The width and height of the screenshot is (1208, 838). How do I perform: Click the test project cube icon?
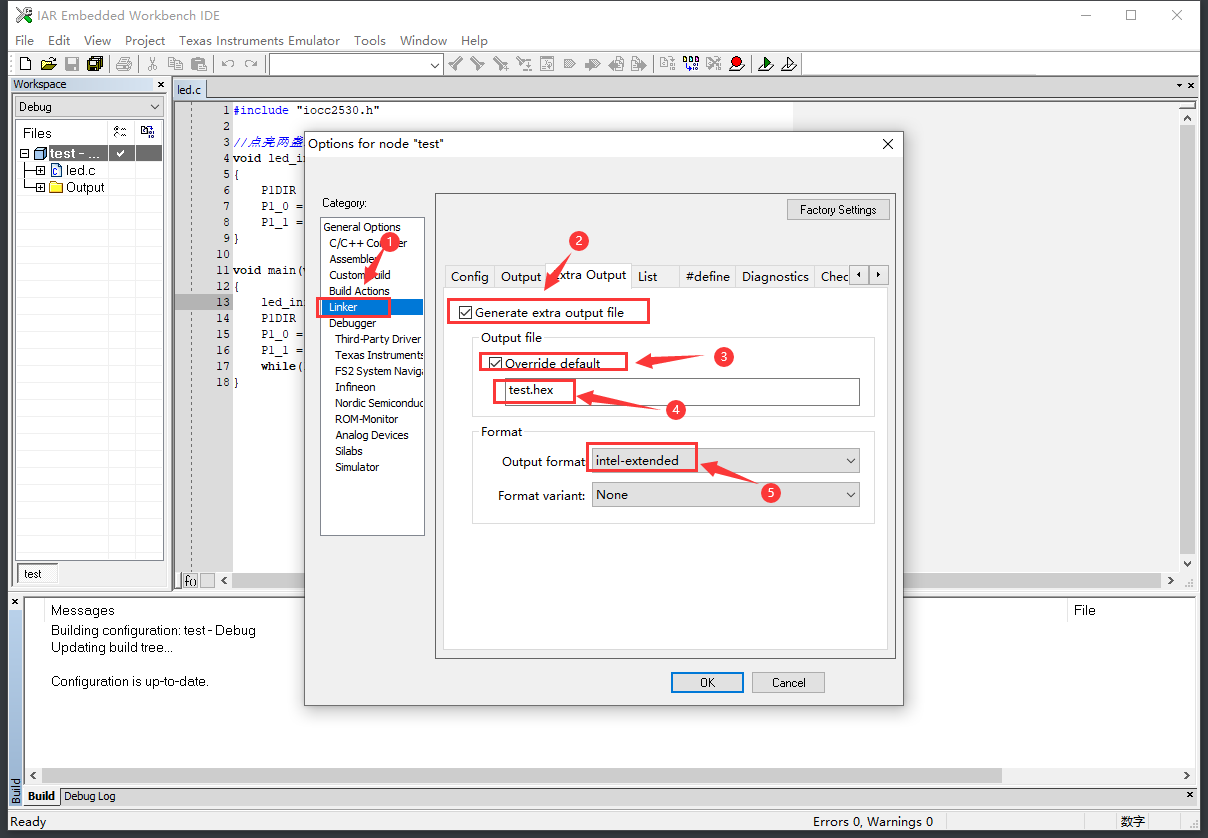click(40, 153)
